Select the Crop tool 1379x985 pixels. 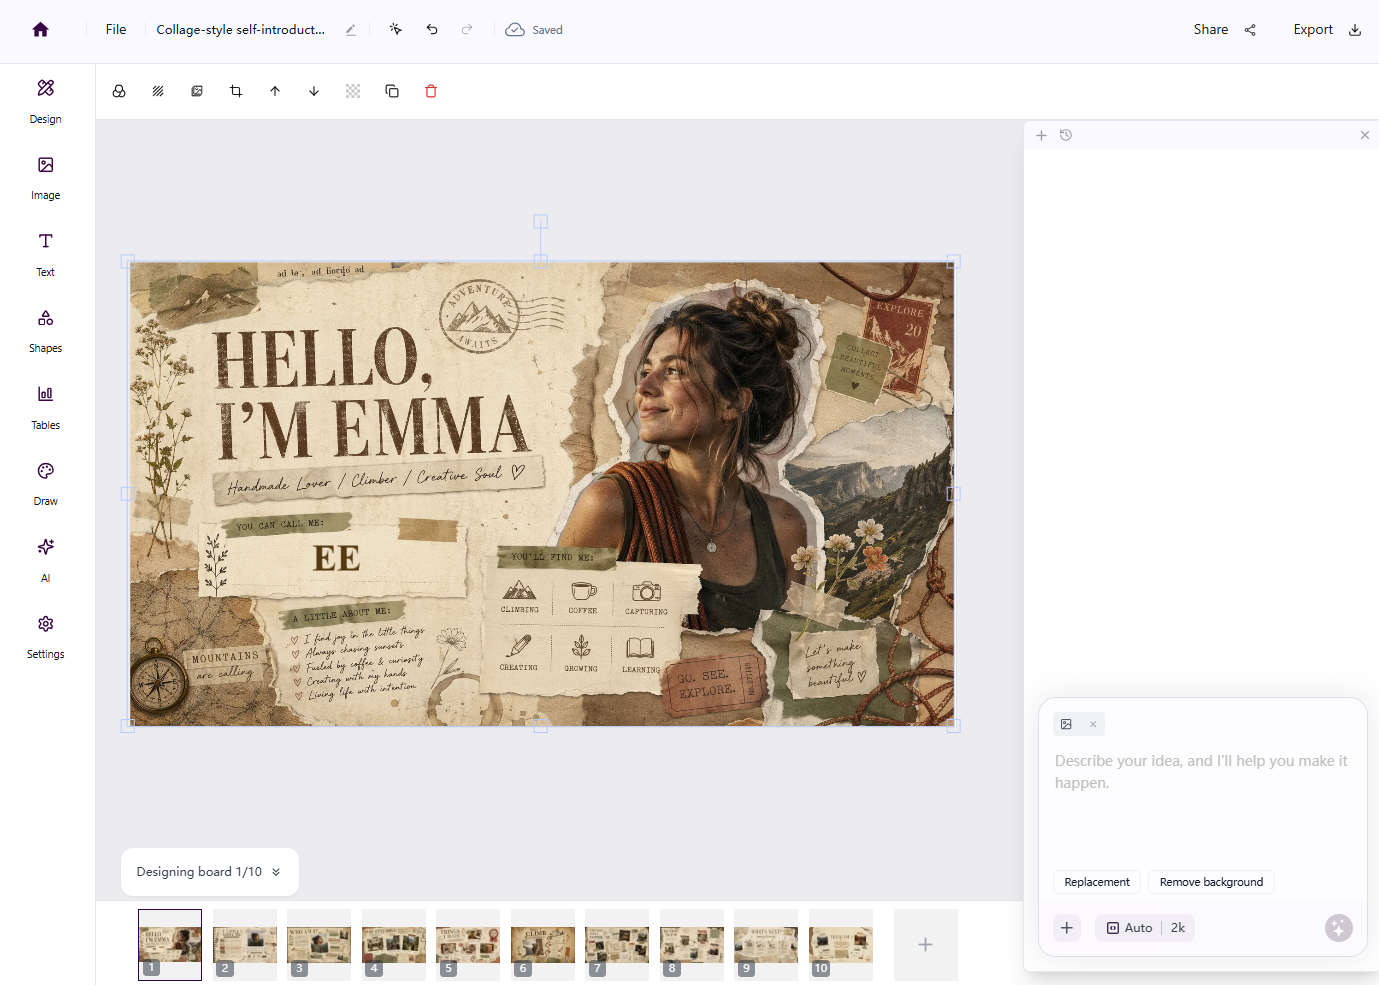tap(236, 91)
